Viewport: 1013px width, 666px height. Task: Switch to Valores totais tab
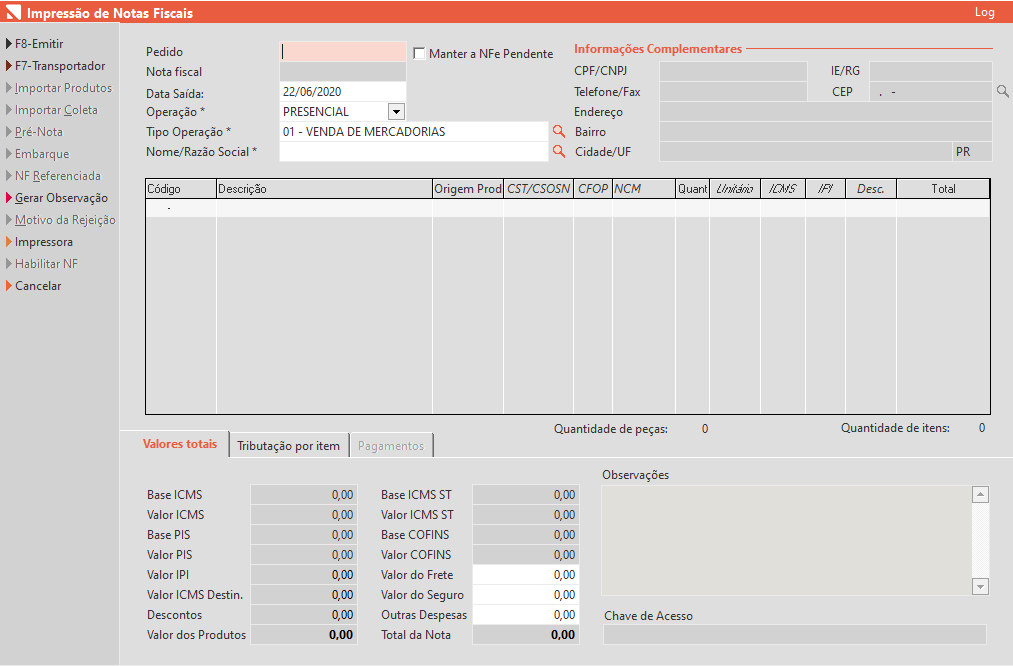pos(180,444)
